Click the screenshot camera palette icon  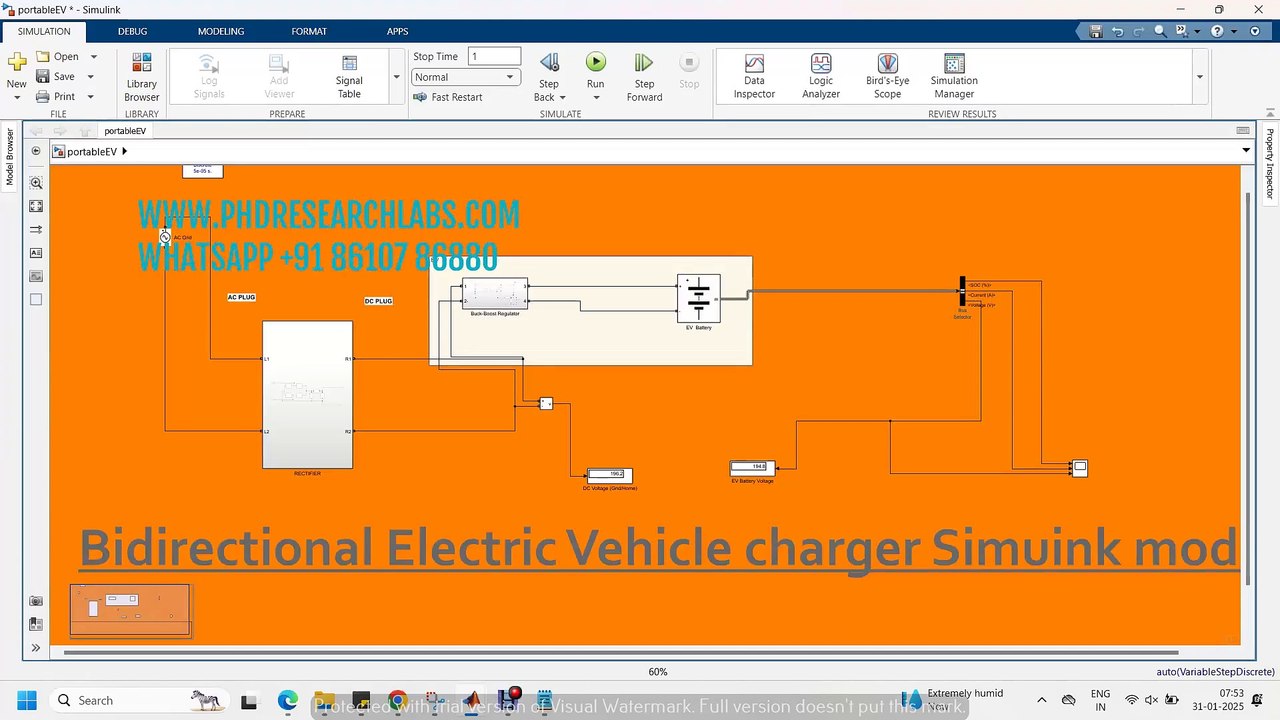pos(36,601)
